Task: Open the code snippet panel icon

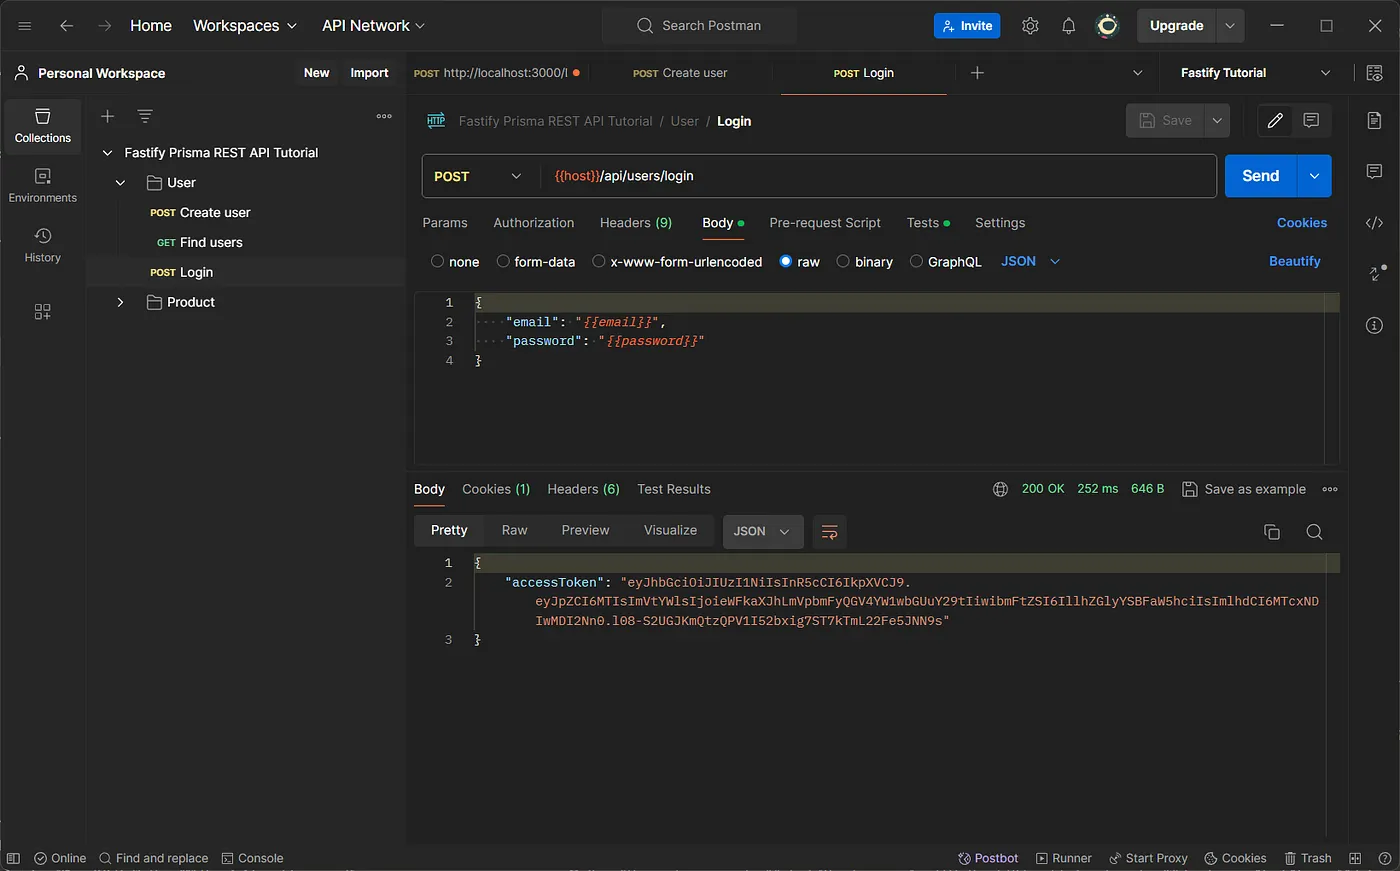Action: click(x=1374, y=223)
